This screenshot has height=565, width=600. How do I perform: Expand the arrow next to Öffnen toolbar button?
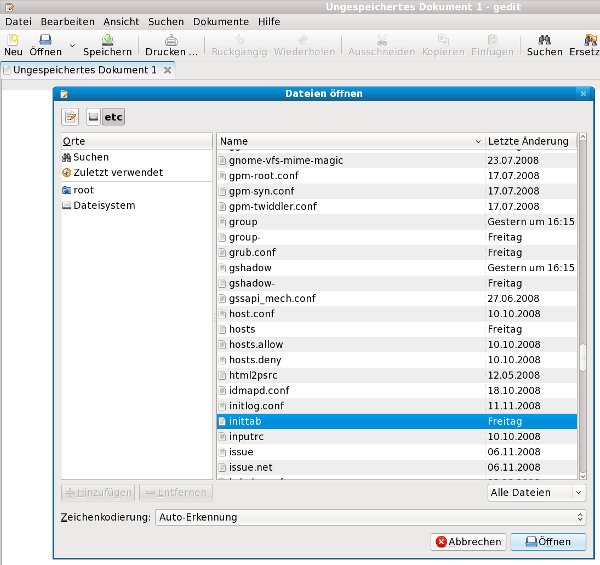[x=72, y=46]
